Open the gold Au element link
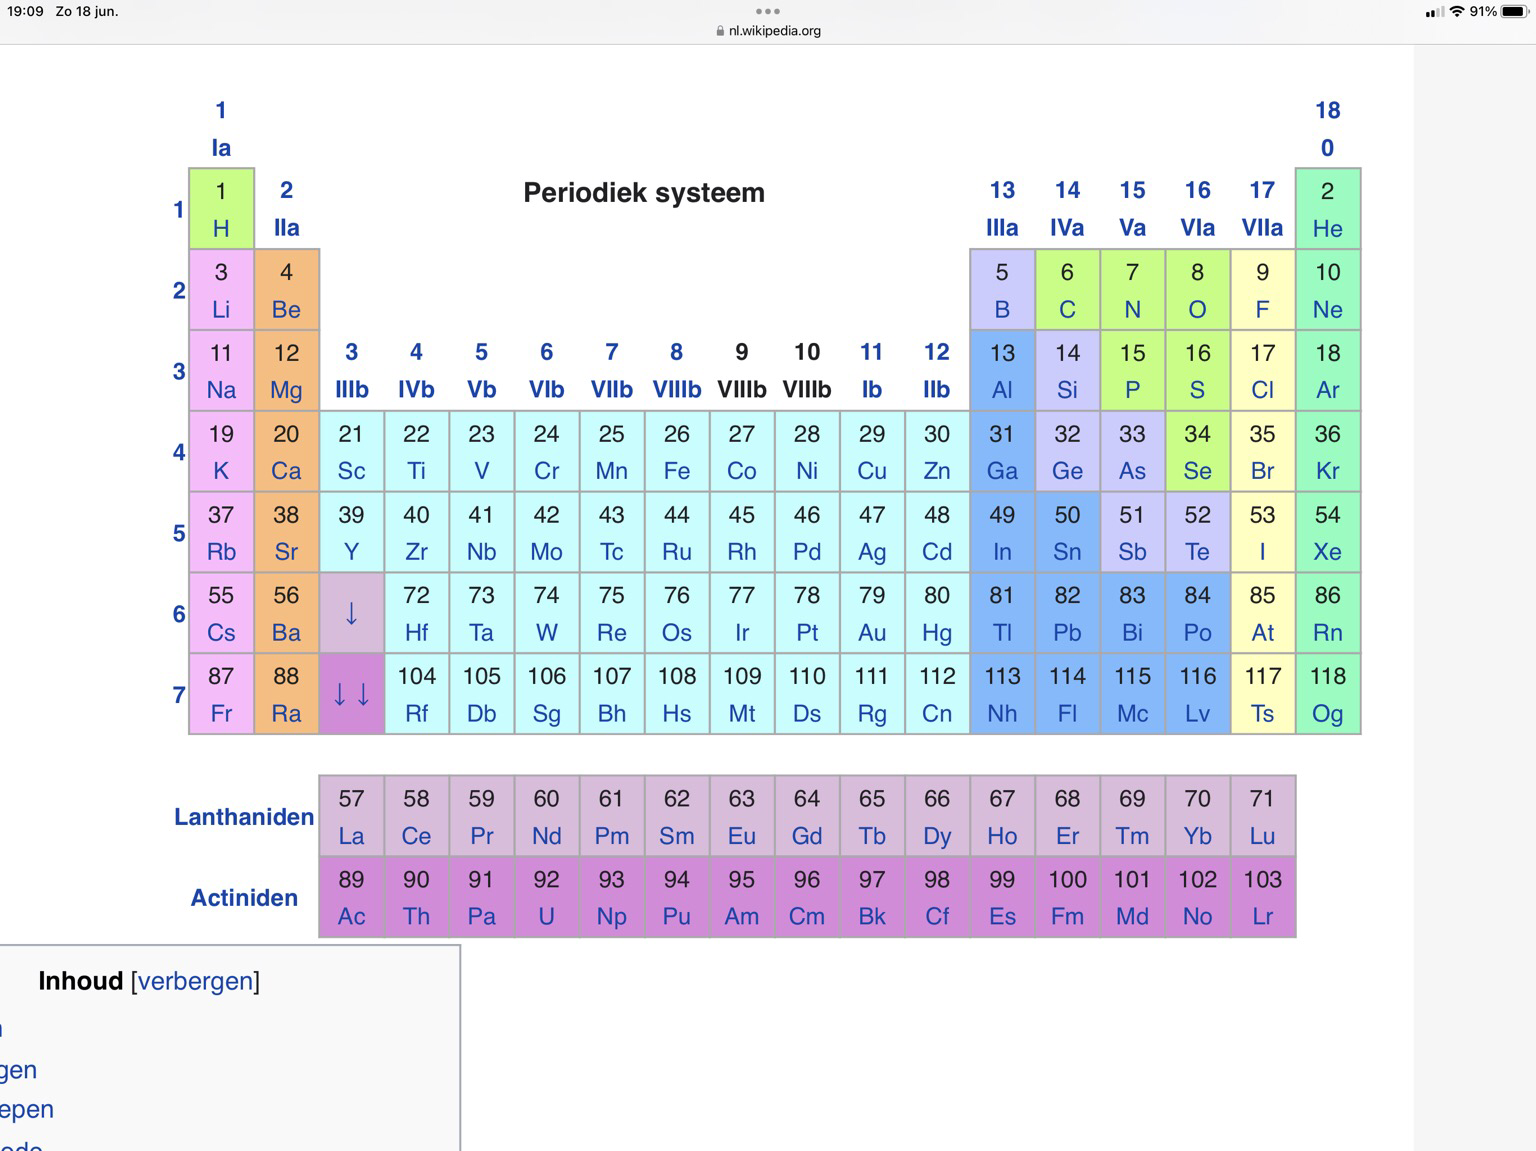Screen dimensions: 1536x1151 pyautogui.click(x=871, y=633)
